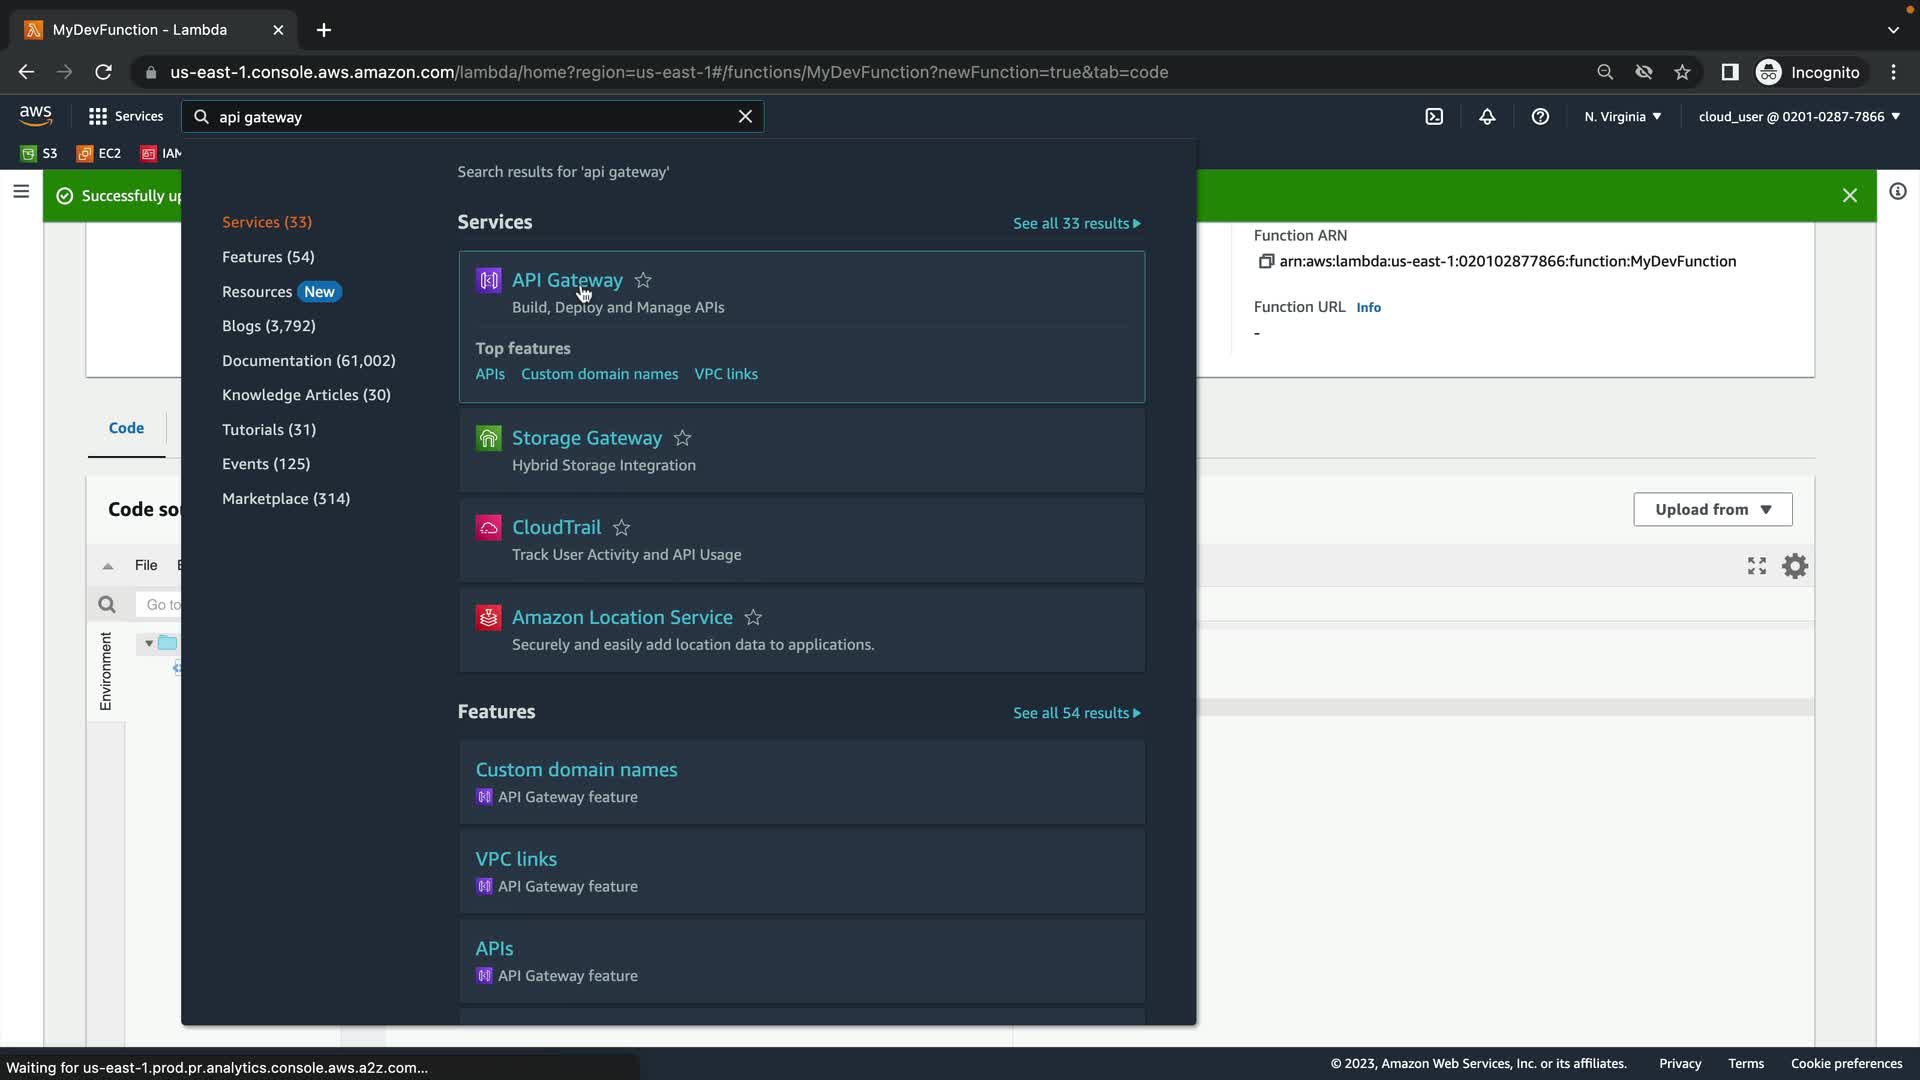Open AWS CloudShell icon in header
1920x1080 pixels.
tap(1434, 117)
